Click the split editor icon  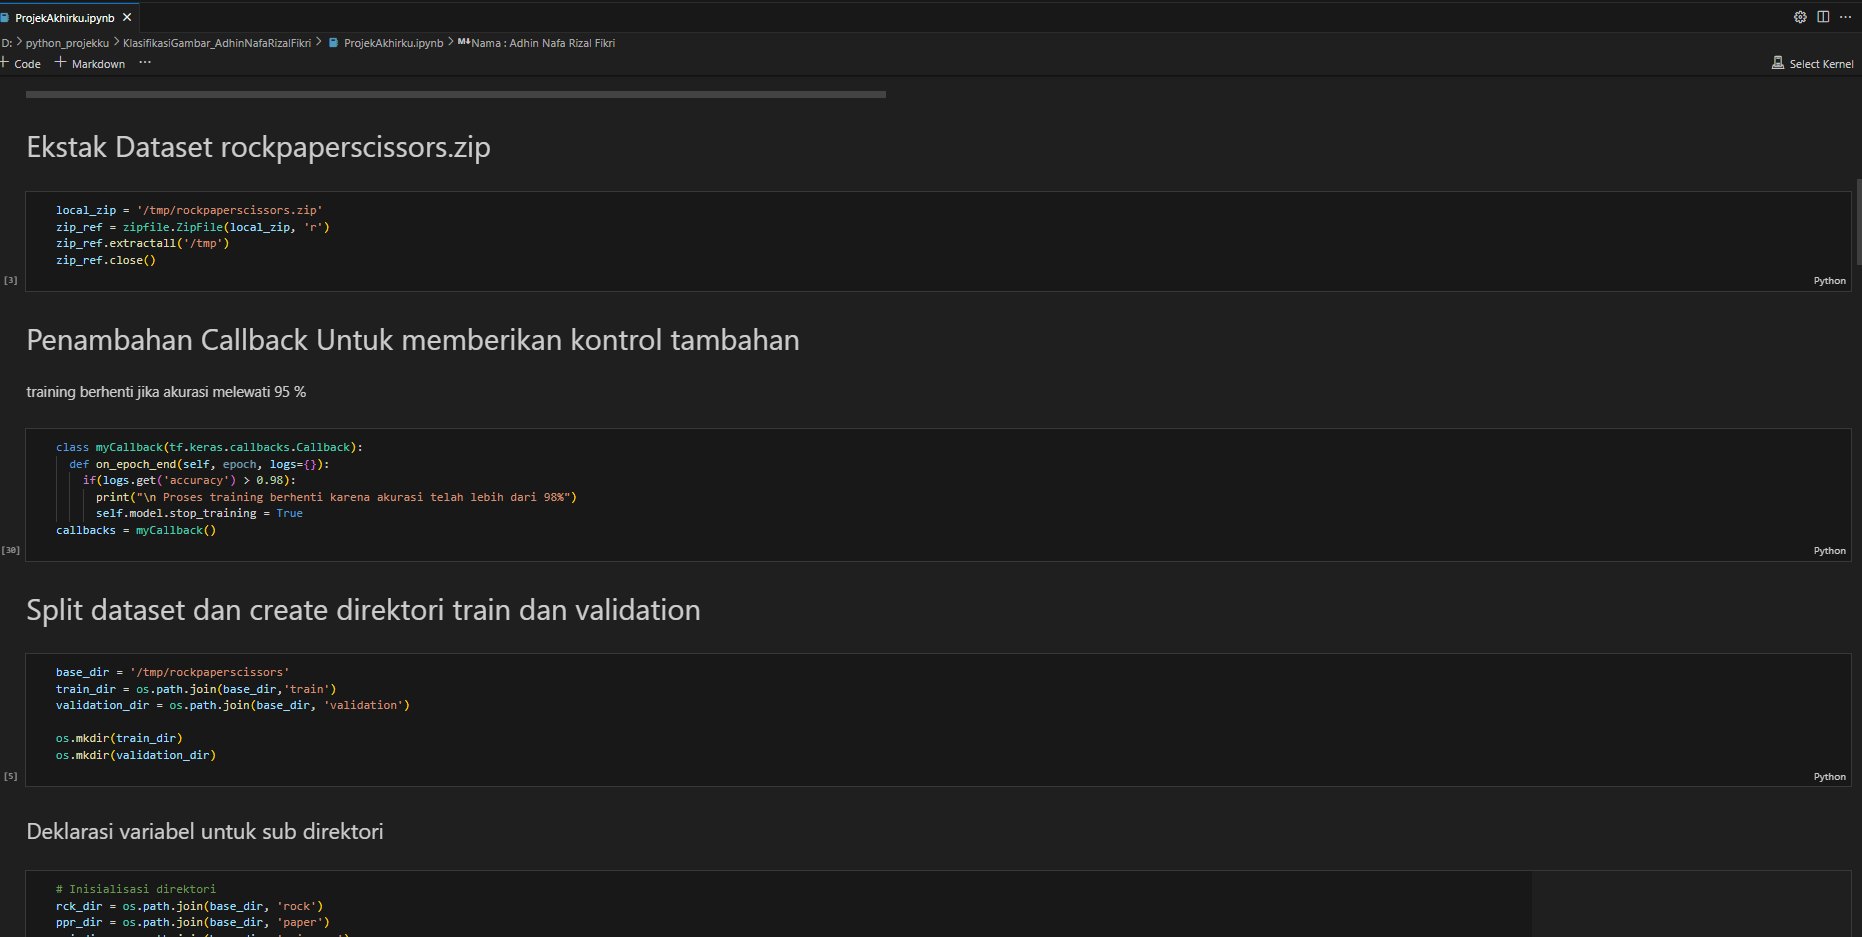coord(1823,17)
